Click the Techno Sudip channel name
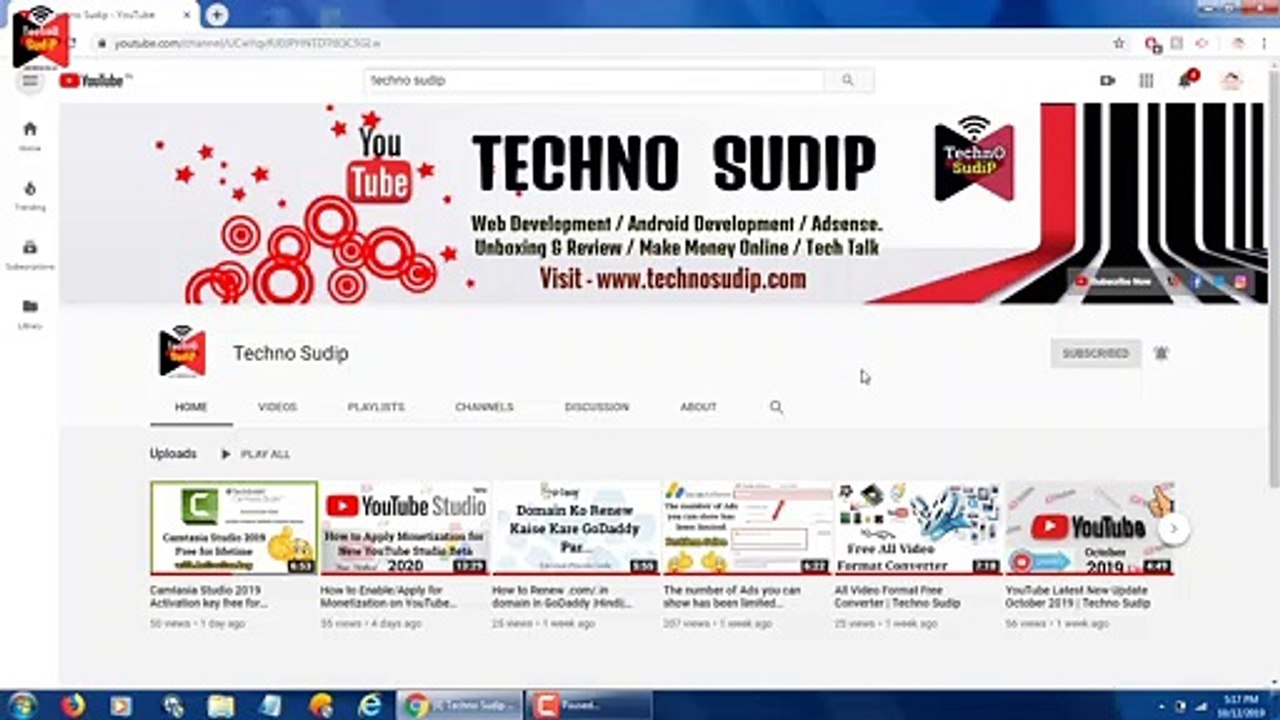Viewport: 1280px width, 720px height. tap(291, 353)
